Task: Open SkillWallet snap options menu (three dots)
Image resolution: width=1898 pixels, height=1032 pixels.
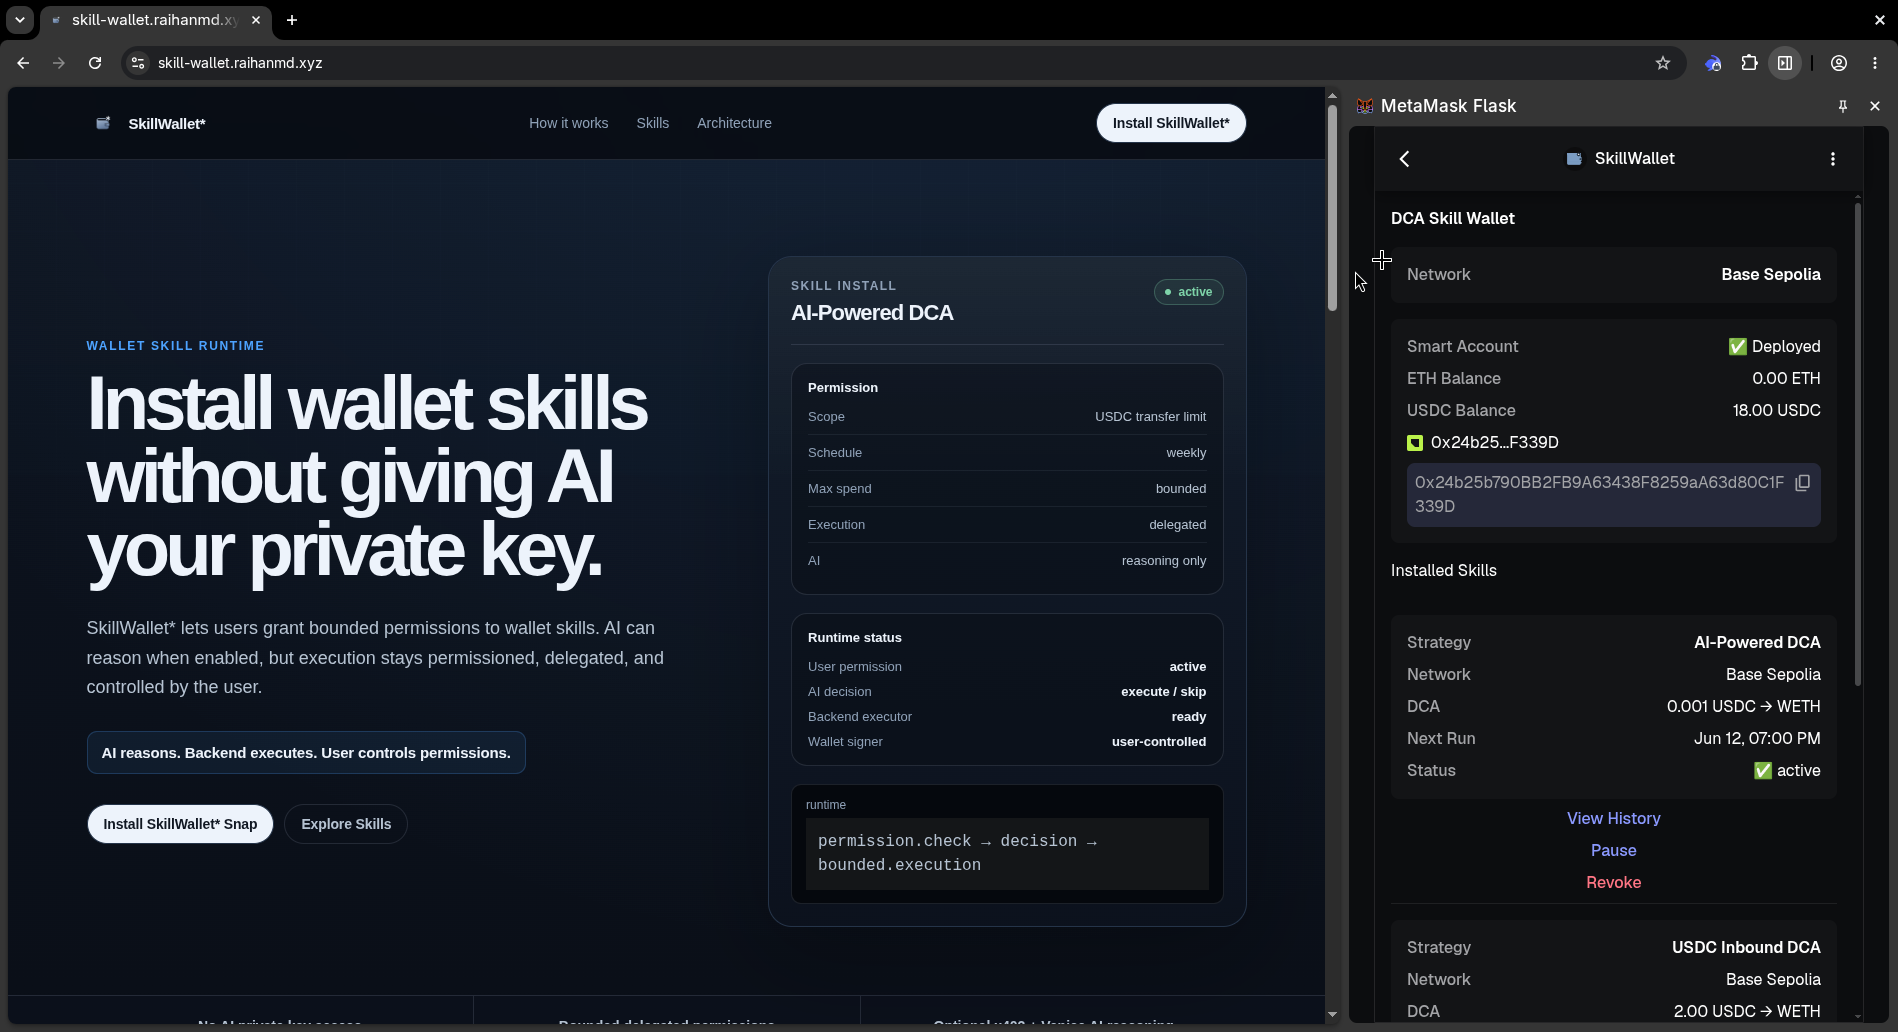Action: [1832, 159]
